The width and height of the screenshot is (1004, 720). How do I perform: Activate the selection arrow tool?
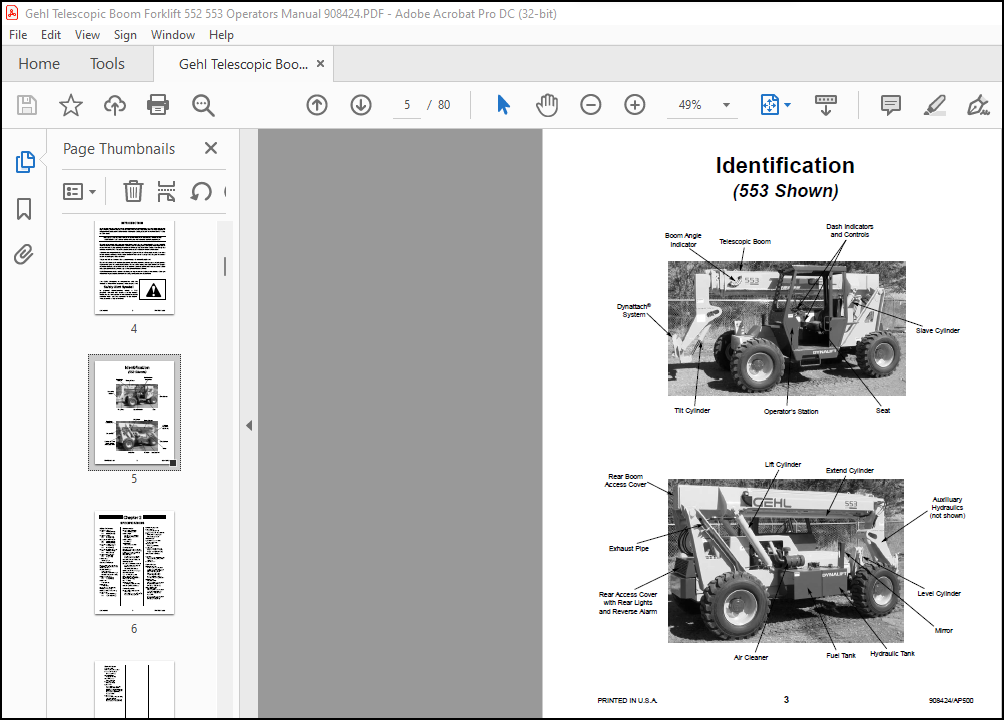coord(503,104)
